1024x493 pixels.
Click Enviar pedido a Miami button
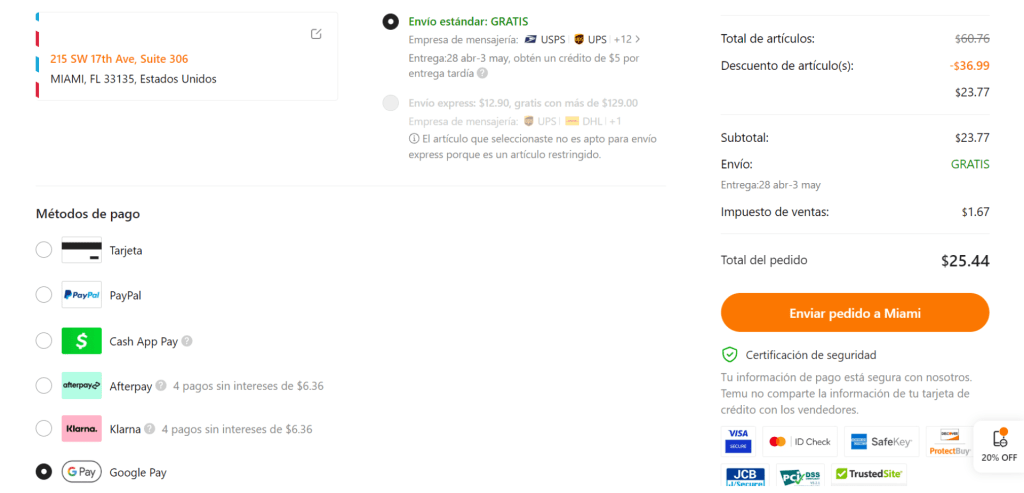855,313
